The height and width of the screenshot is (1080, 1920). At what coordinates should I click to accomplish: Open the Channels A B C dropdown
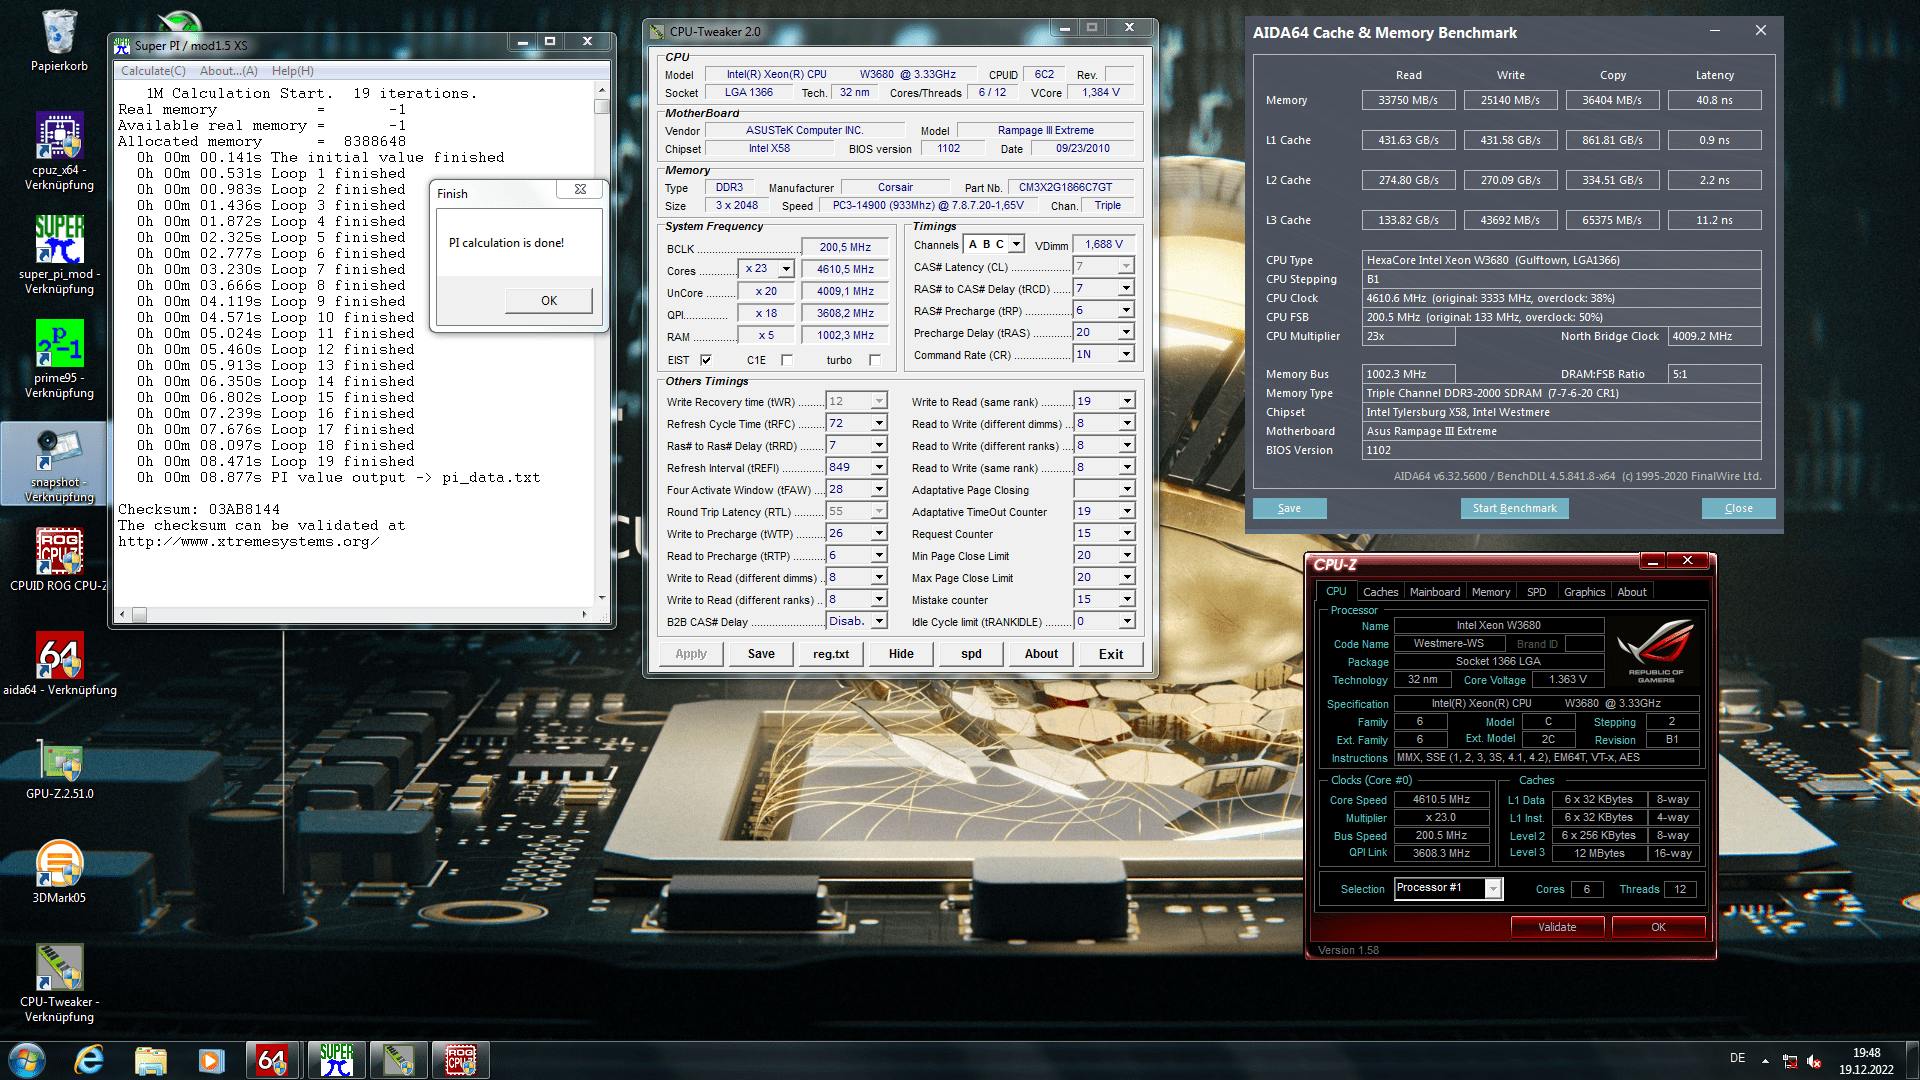click(1016, 244)
